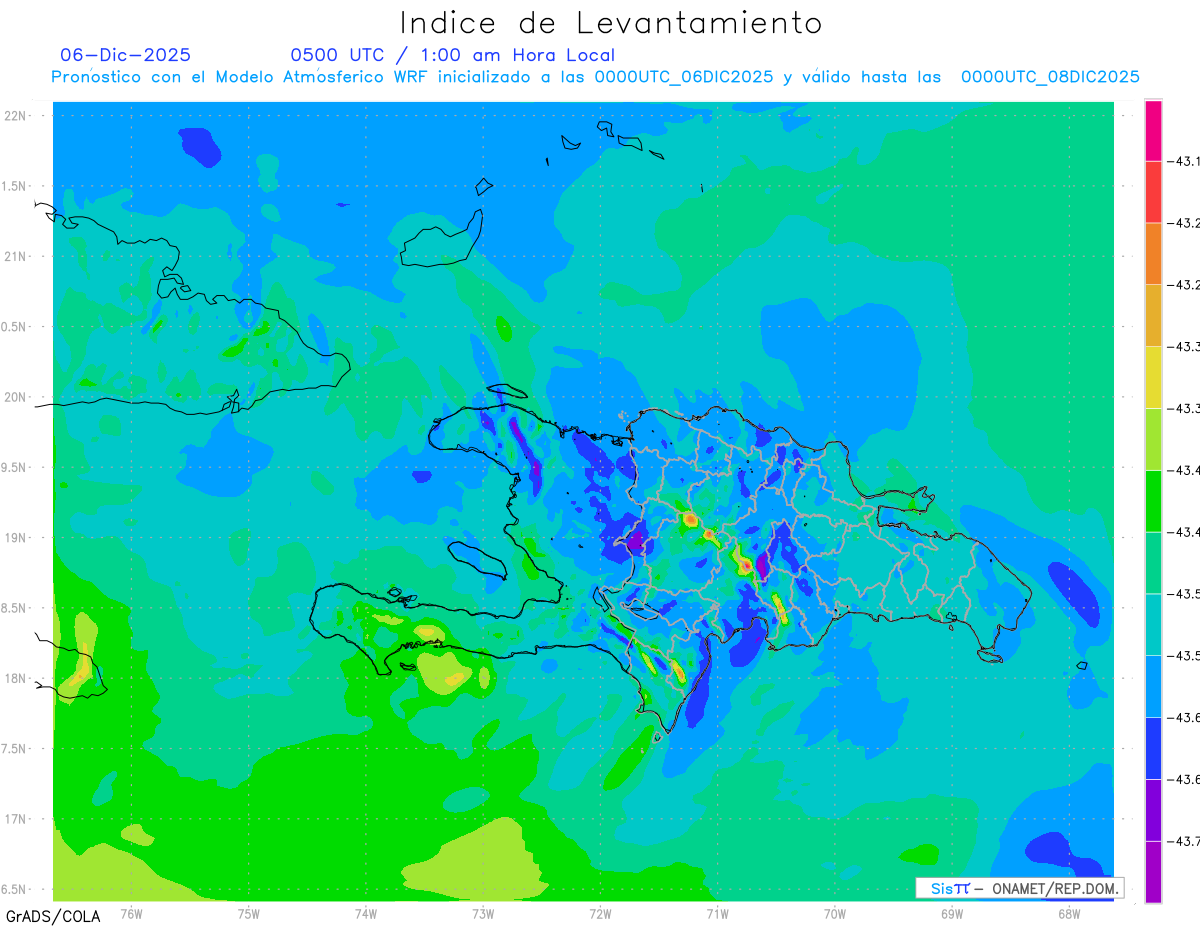Click the '69W' longitude label

pos(952,913)
